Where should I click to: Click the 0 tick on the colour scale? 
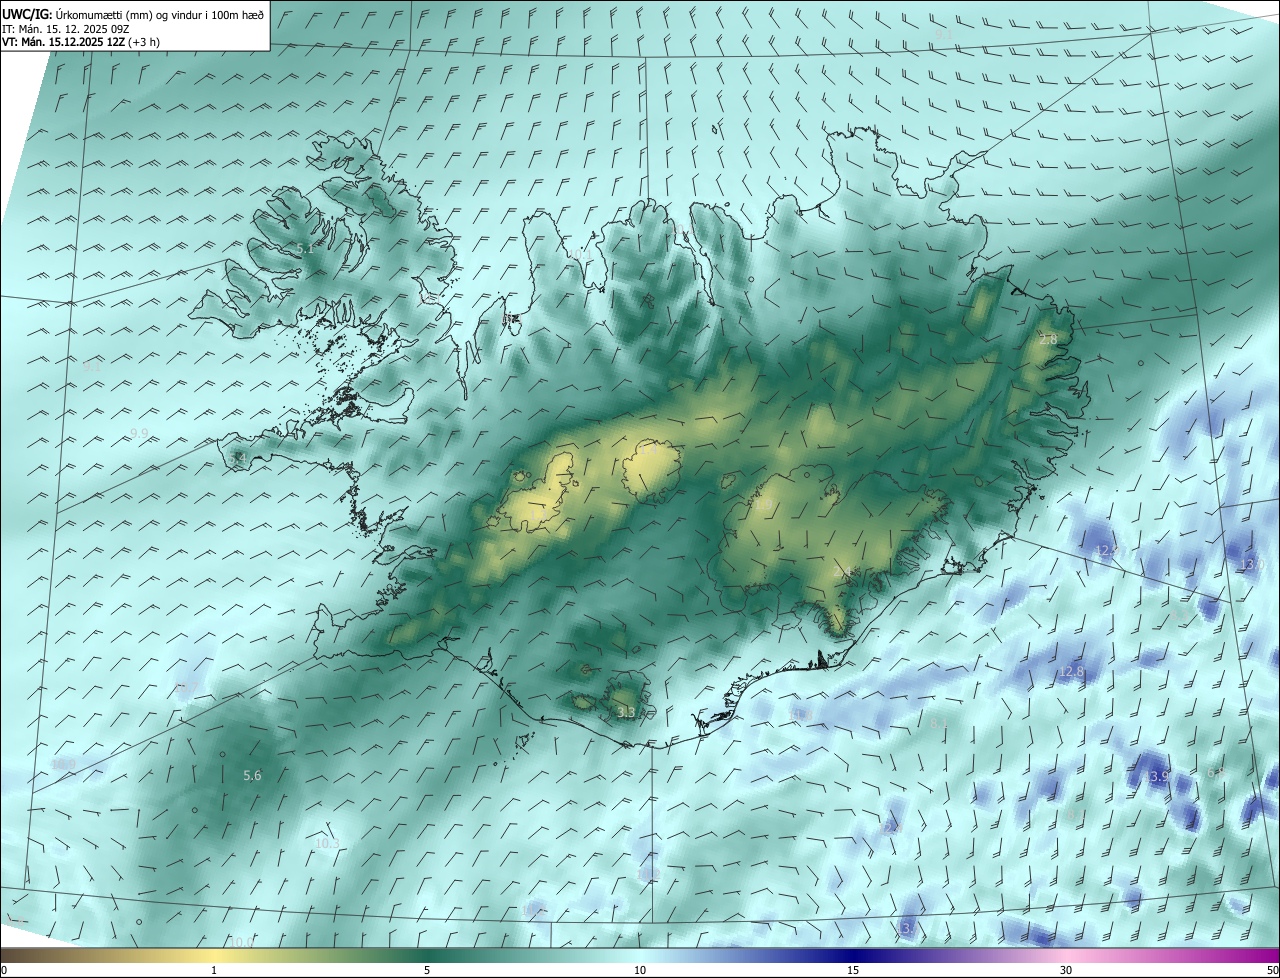pyautogui.click(x=4, y=971)
